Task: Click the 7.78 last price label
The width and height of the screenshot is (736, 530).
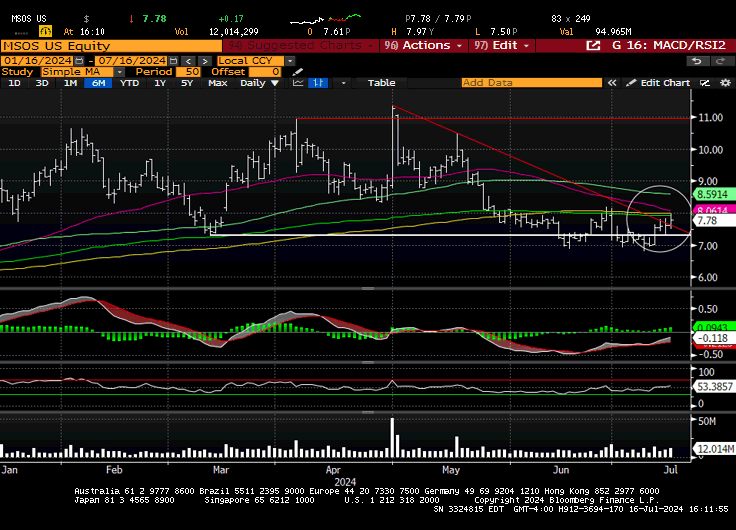Action: click(x=713, y=221)
